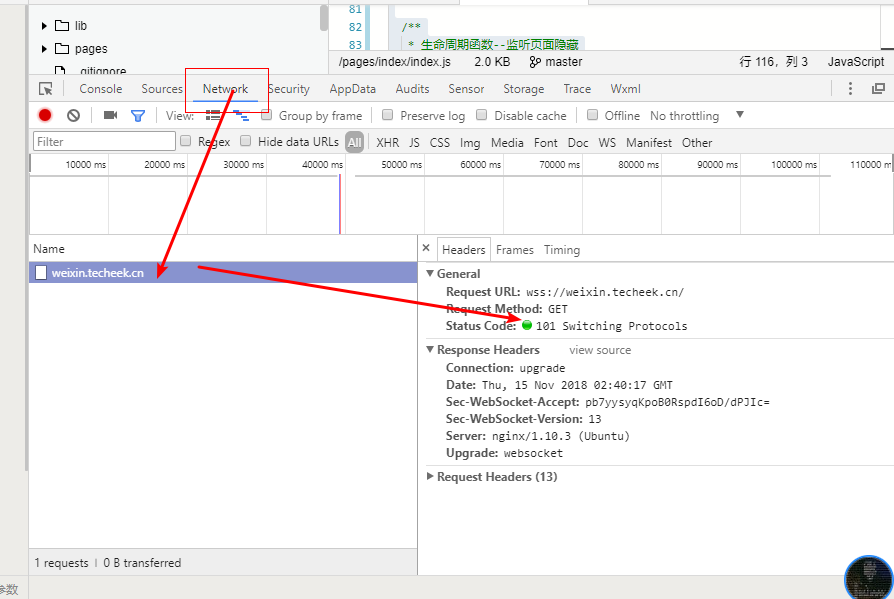The height and width of the screenshot is (599, 894).
Task: Toggle the filter funnel icon
Action: tap(138, 115)
